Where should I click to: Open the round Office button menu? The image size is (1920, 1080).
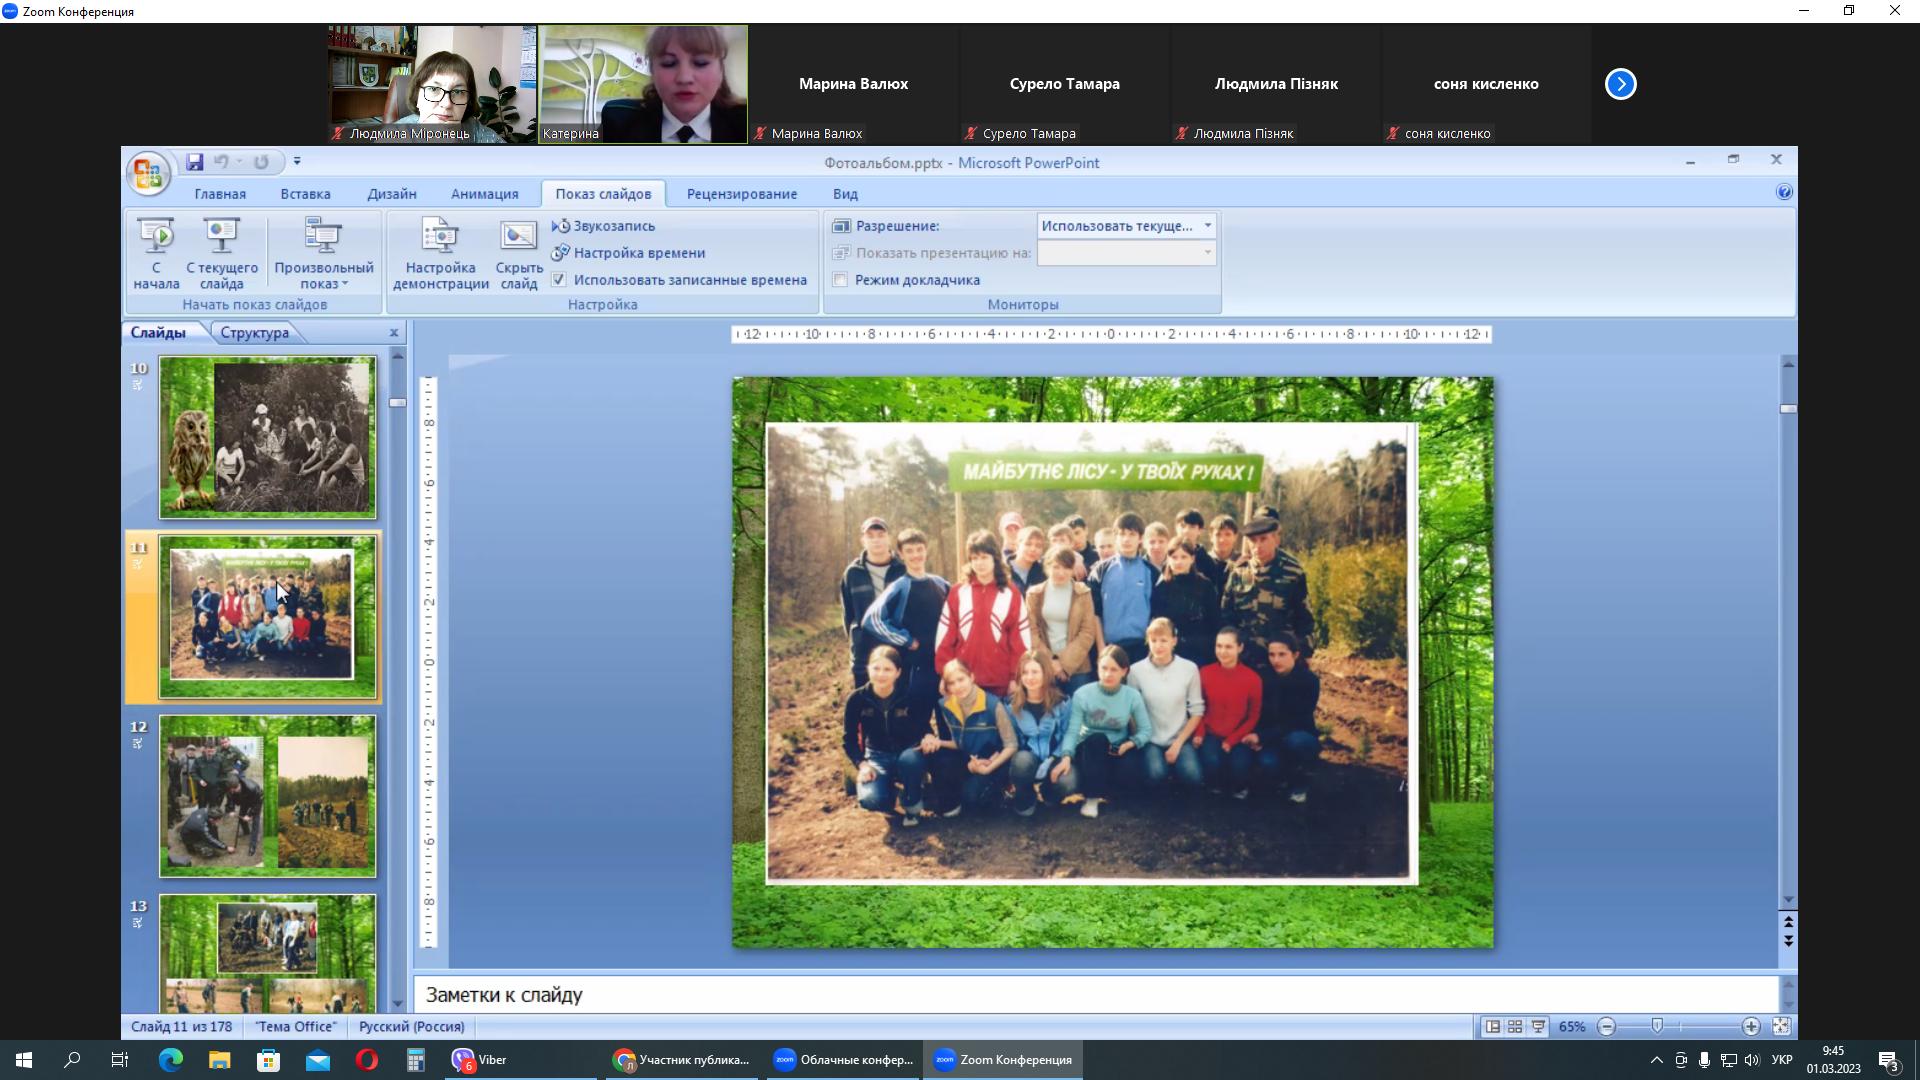(x=148, y=174)
